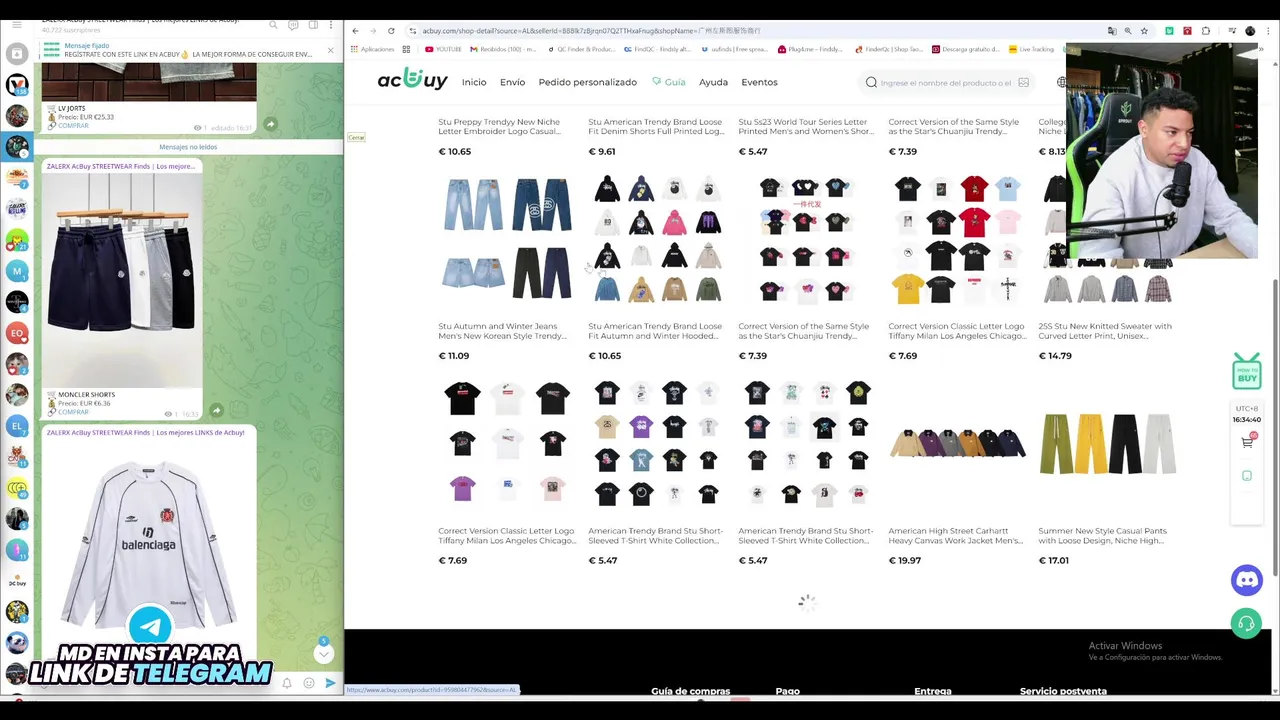The width and height of the screenshot is (1280, 720).
Task: Open Aplicaciones in bookmarks bar
Action: 372,49
